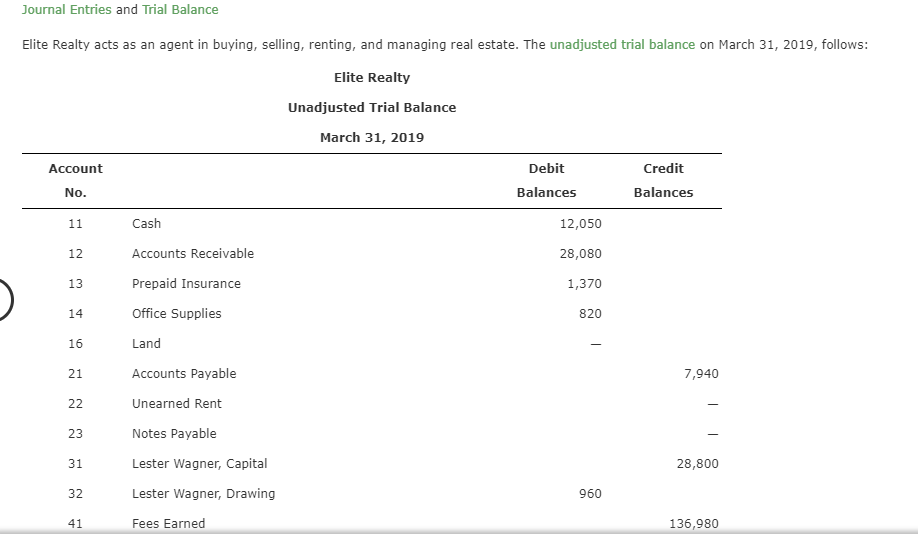
Task: Select the Prepaid Insurance account name
Action: pos(186,284)
